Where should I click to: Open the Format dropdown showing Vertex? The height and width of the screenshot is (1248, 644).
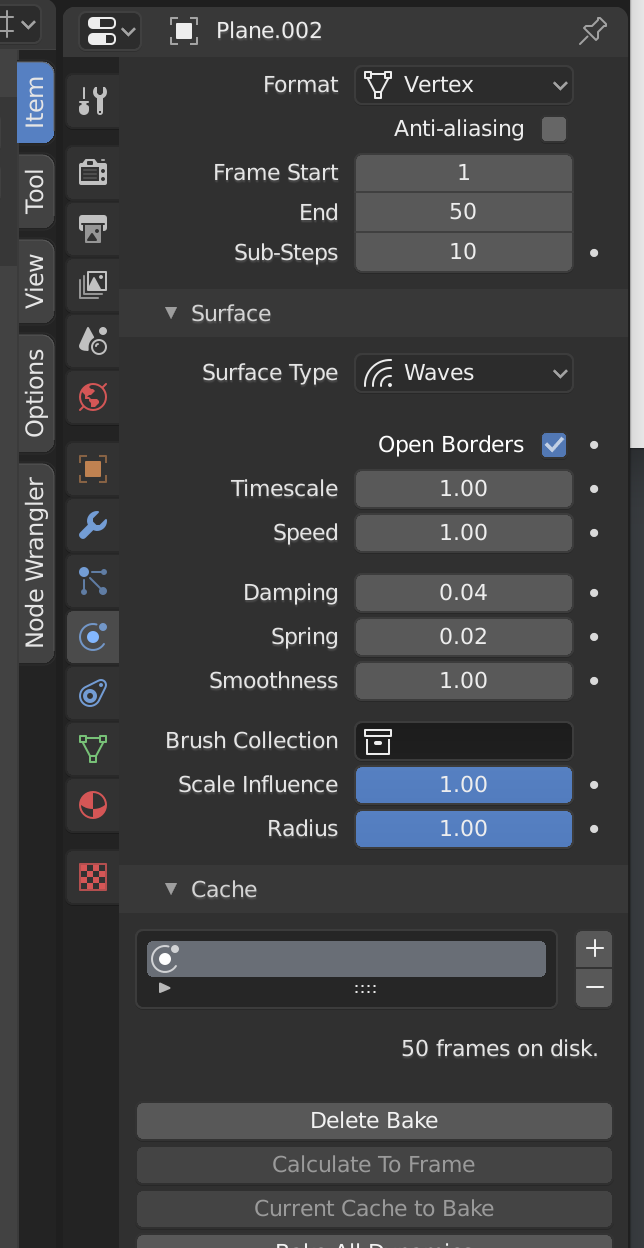click(463, 85)
